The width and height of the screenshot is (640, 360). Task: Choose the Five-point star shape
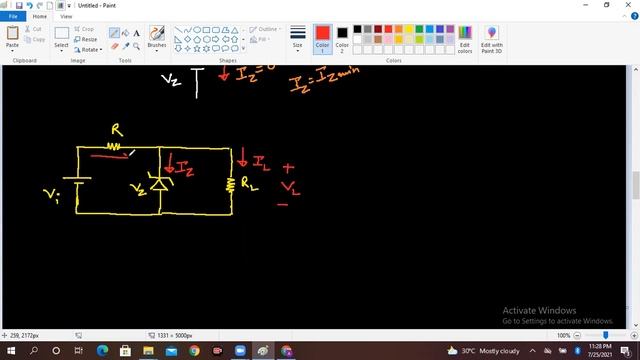197,49
